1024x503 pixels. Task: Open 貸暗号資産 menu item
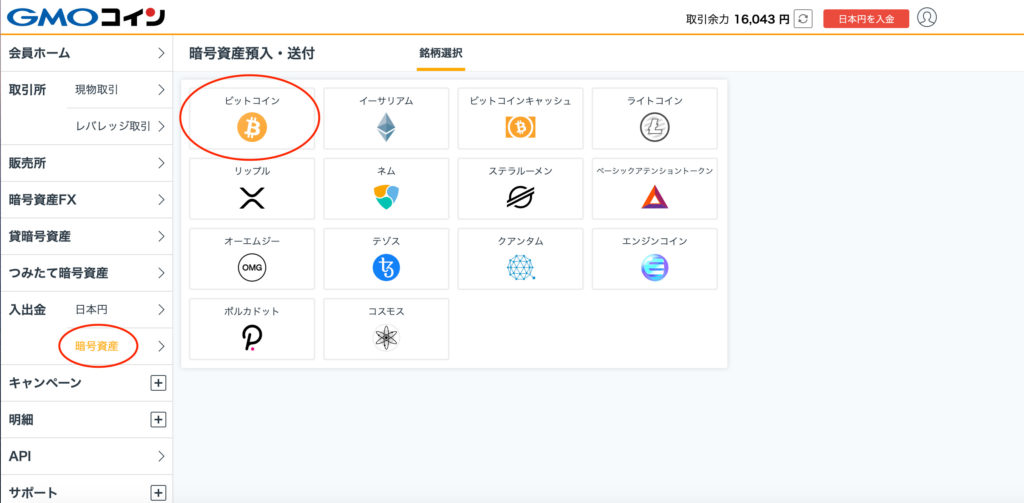pos(86,236)
